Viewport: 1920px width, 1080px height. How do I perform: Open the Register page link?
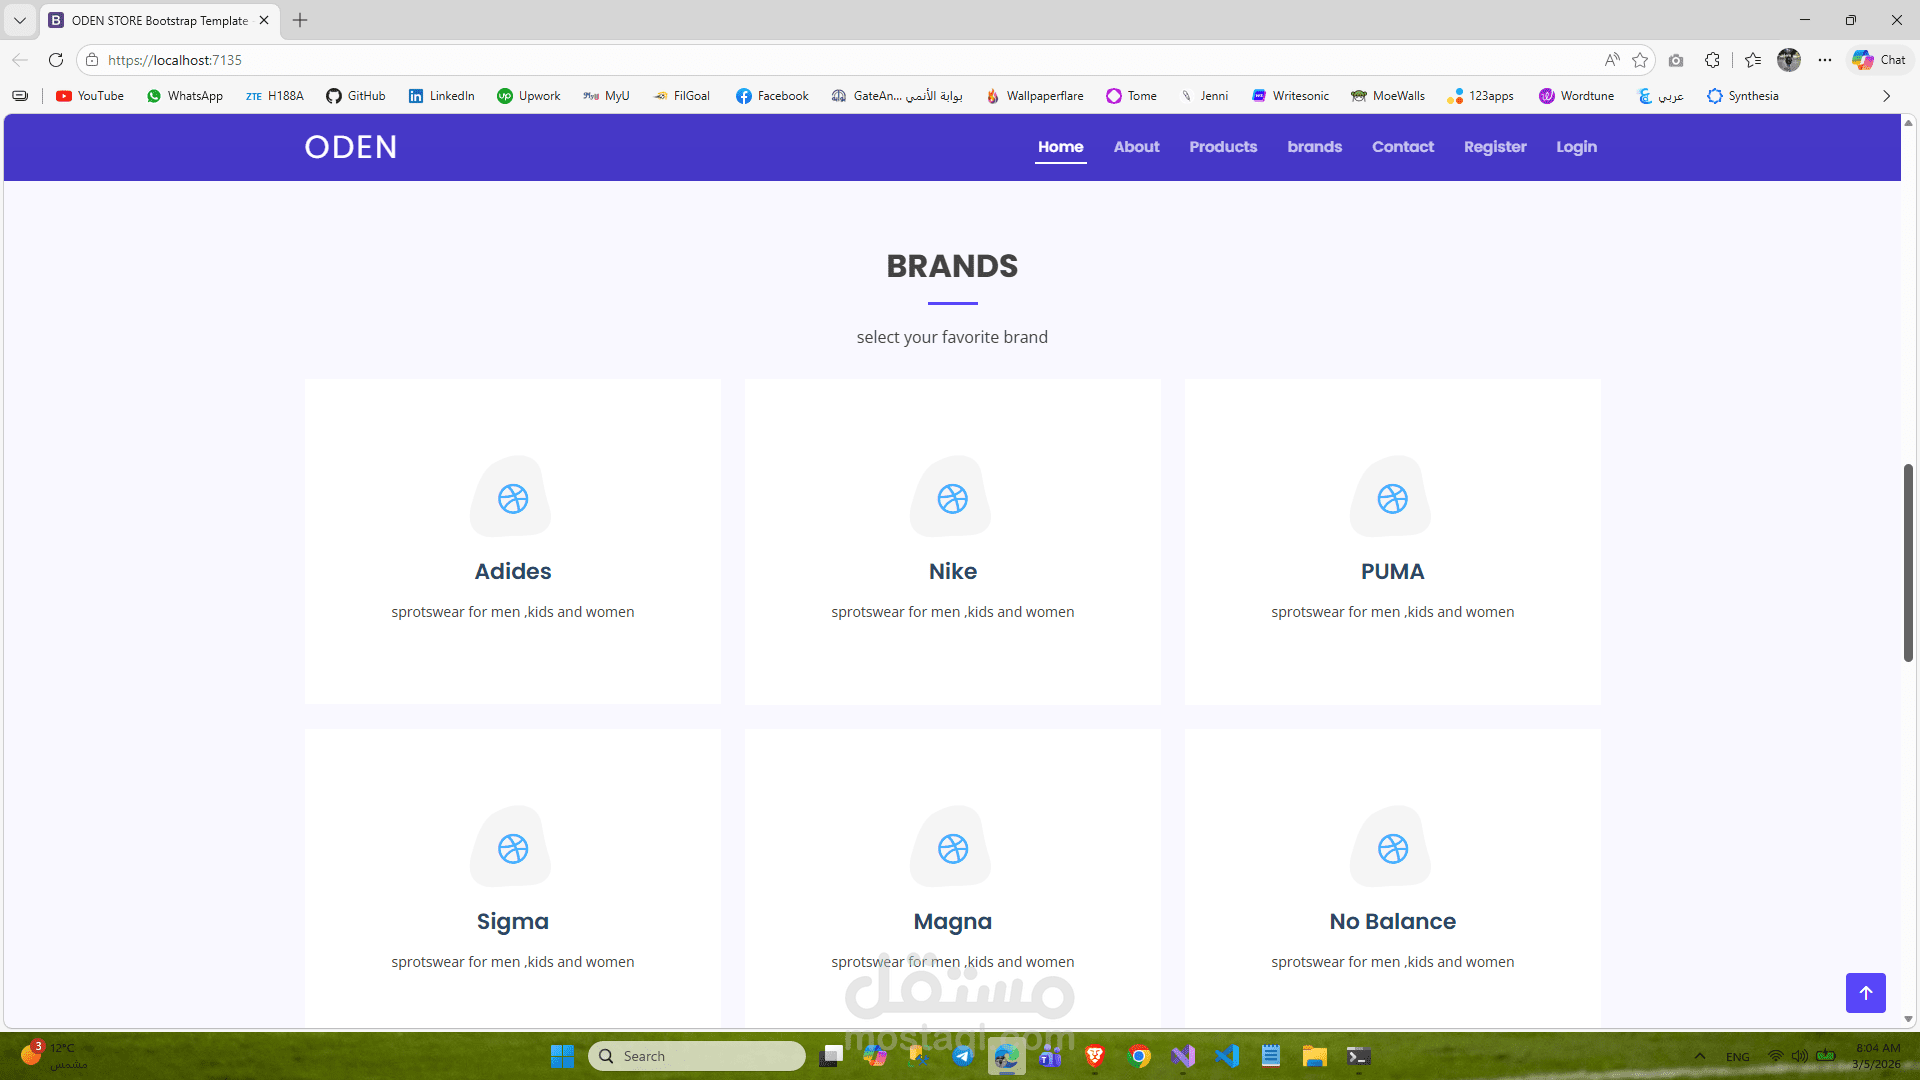tap(1494, 147)
